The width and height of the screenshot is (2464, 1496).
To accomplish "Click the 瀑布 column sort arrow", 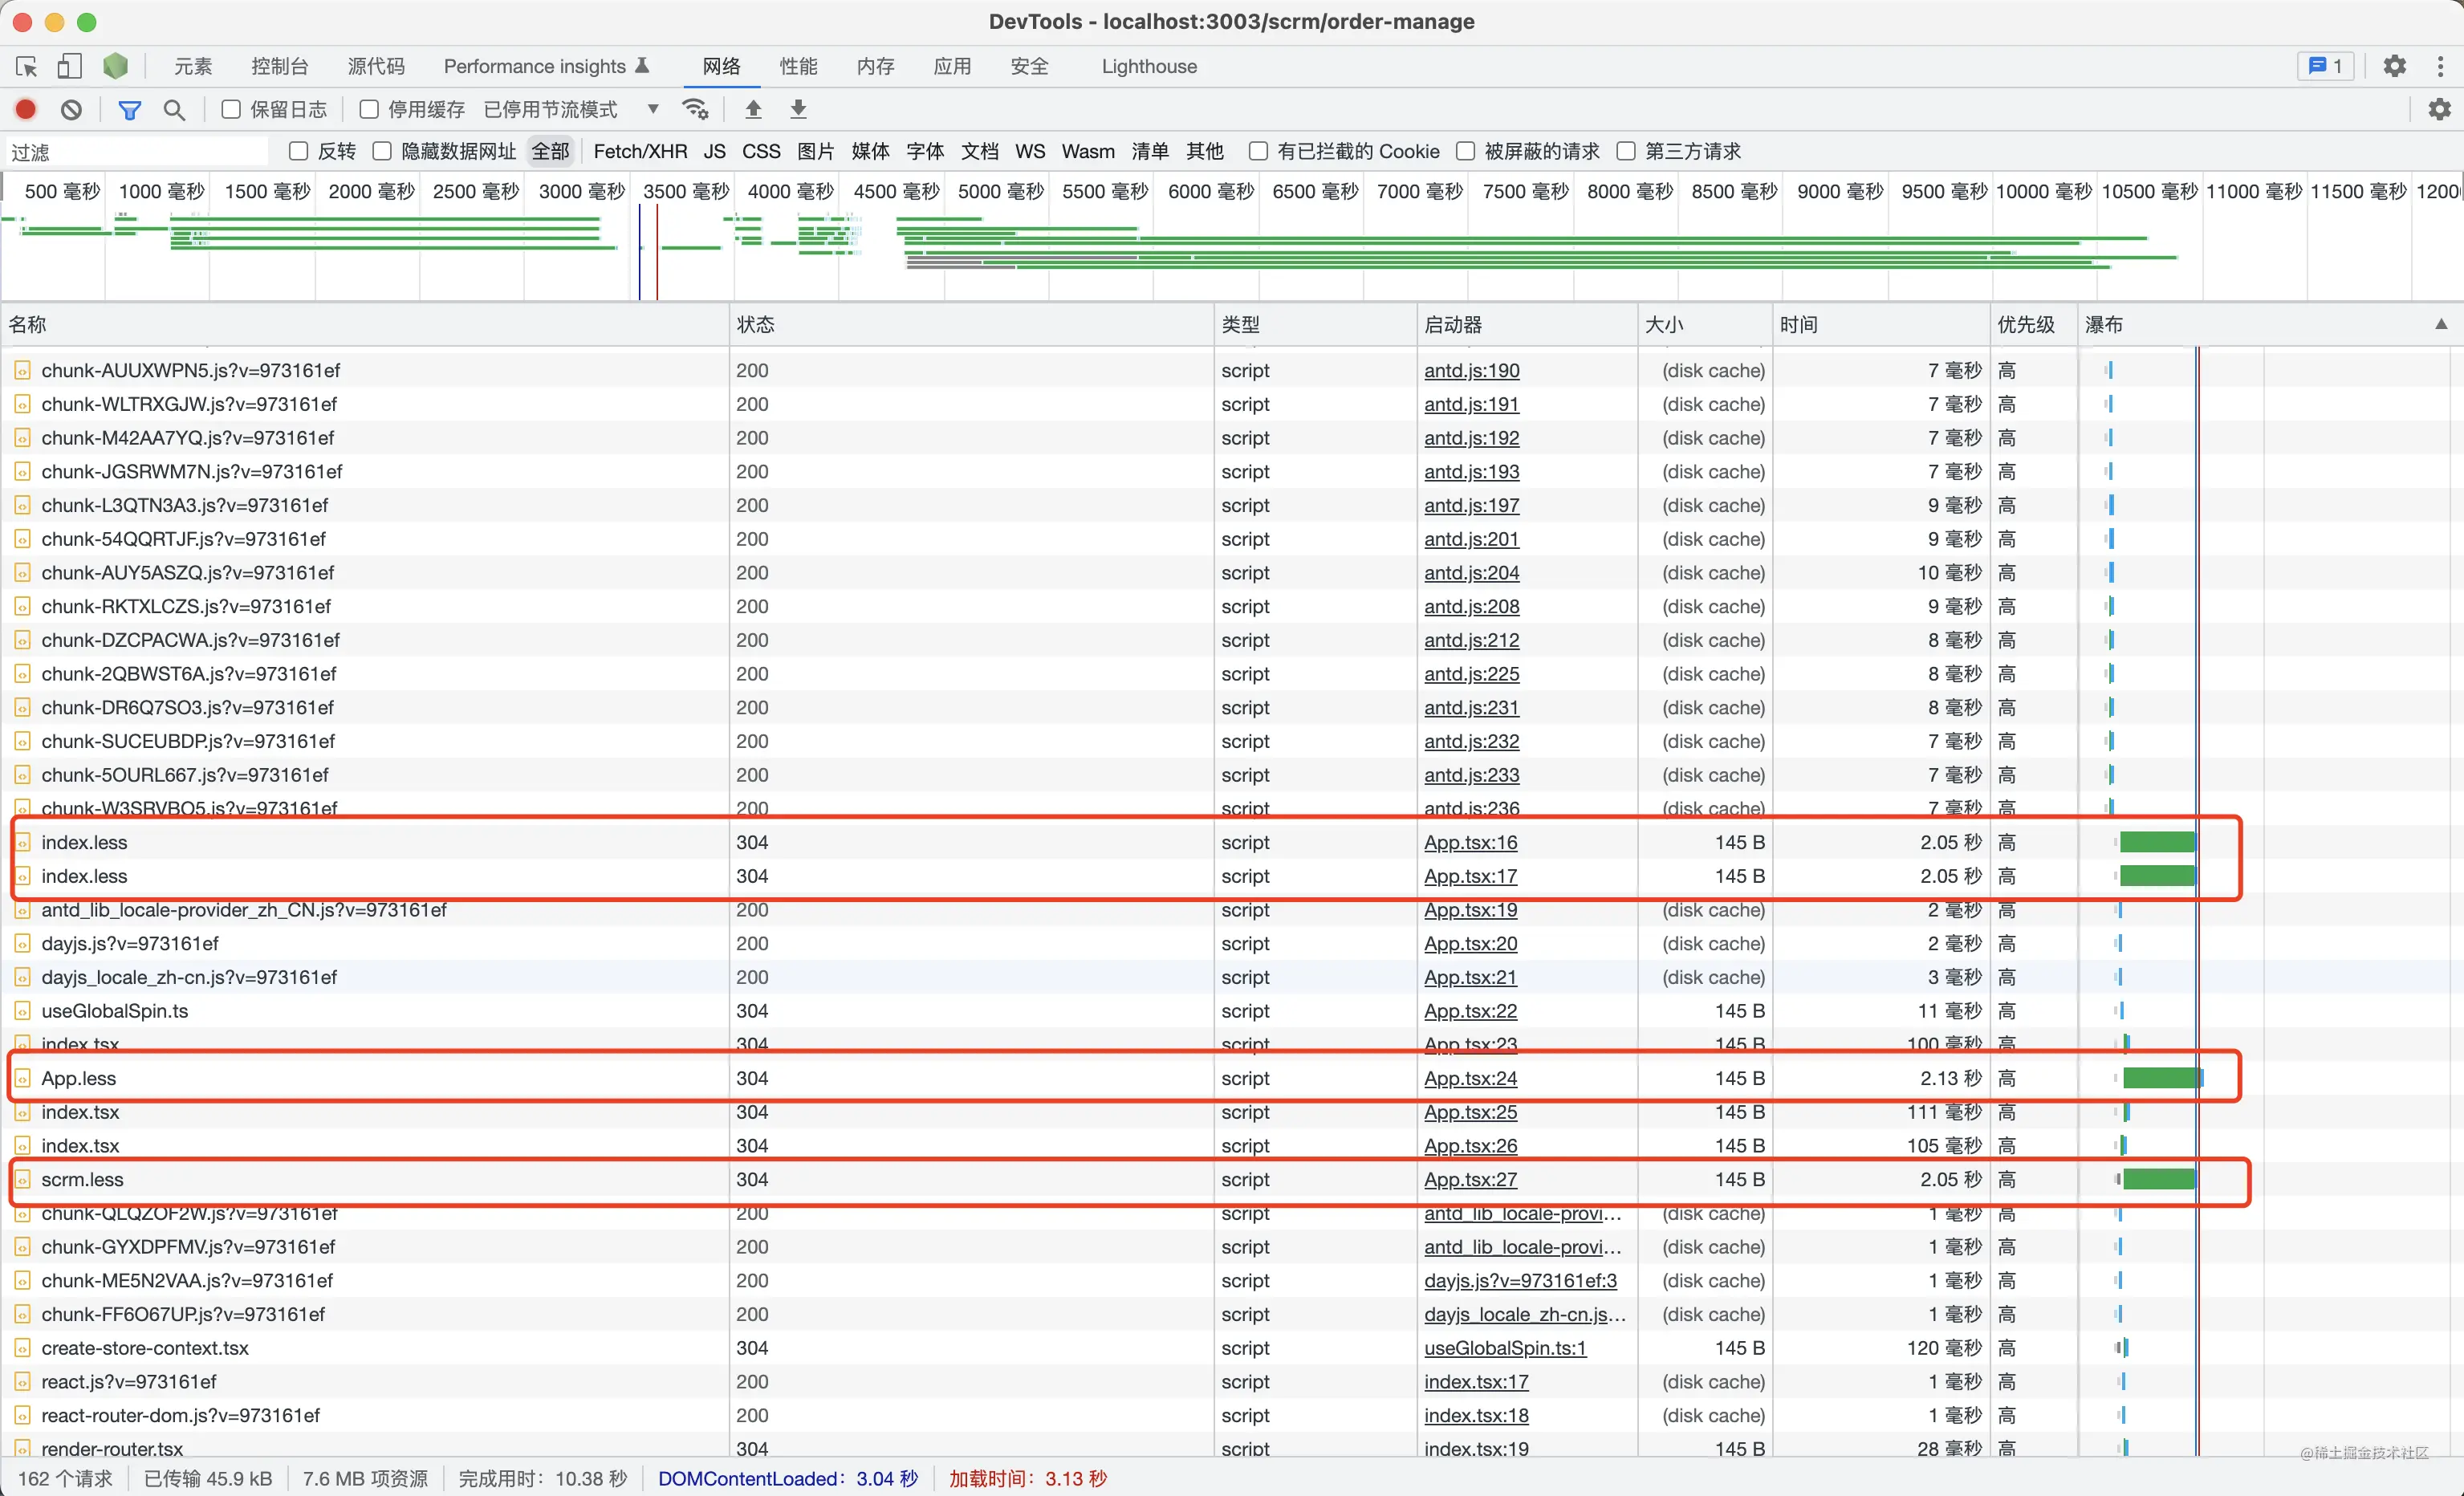I will [2441, 324].
